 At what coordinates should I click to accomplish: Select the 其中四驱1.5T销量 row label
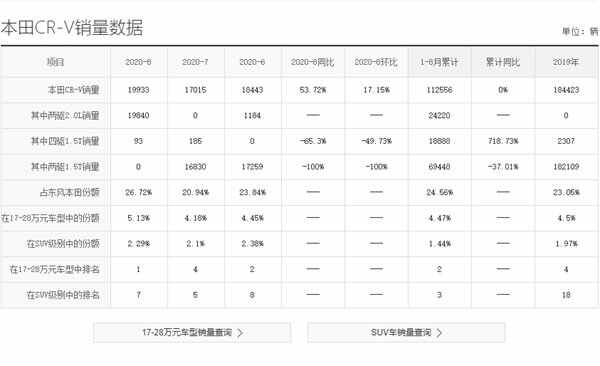tap(65, 141)
